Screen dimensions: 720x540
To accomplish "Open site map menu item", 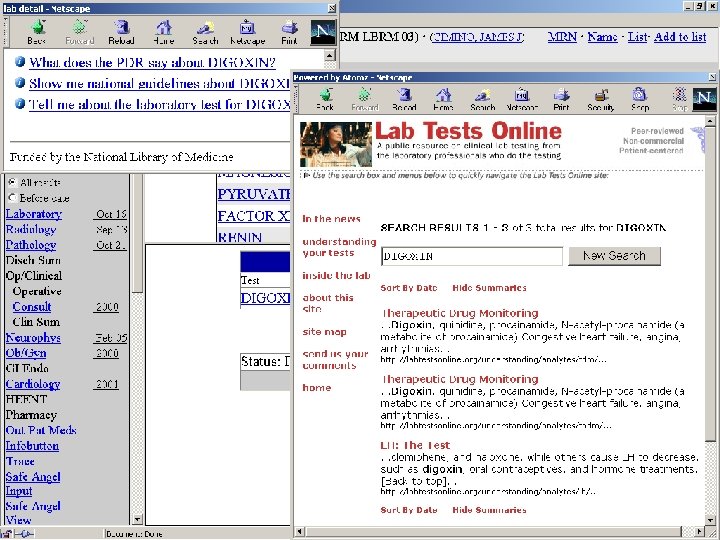I will tap(324, 332).
